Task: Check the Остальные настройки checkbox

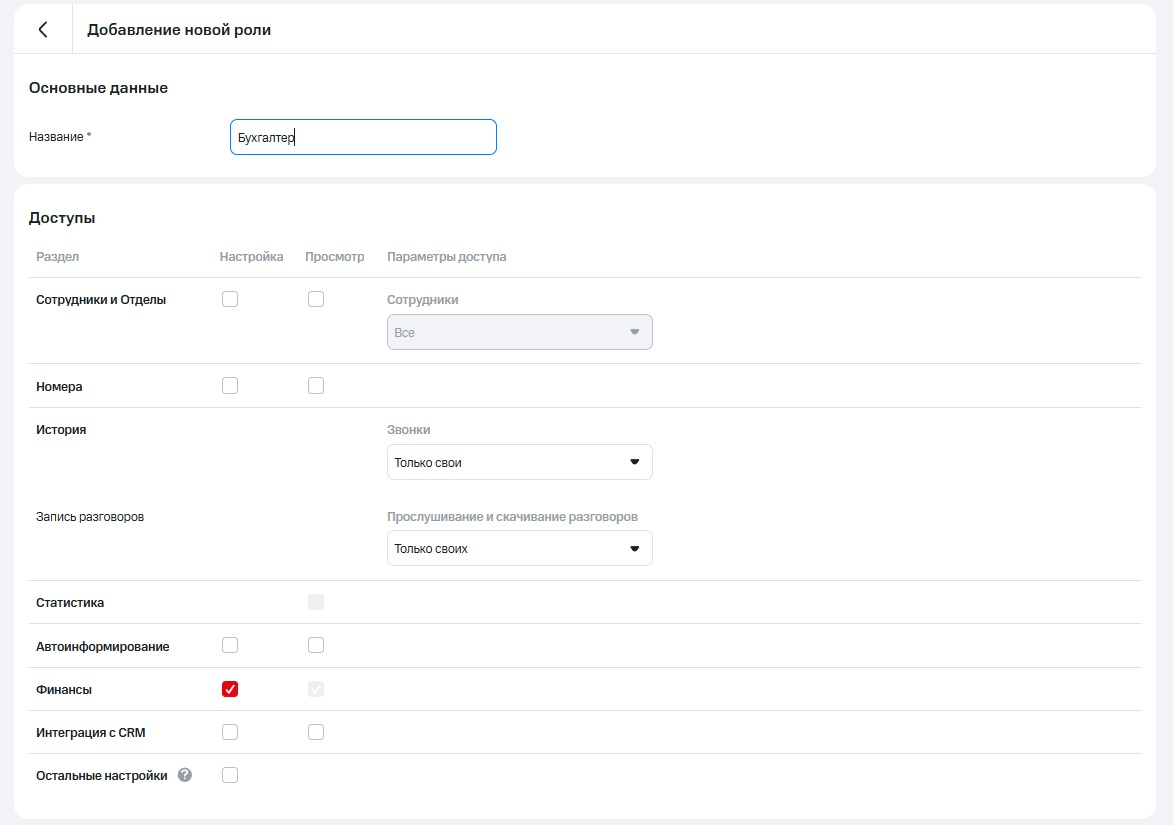Action: [x=230, y=775]
